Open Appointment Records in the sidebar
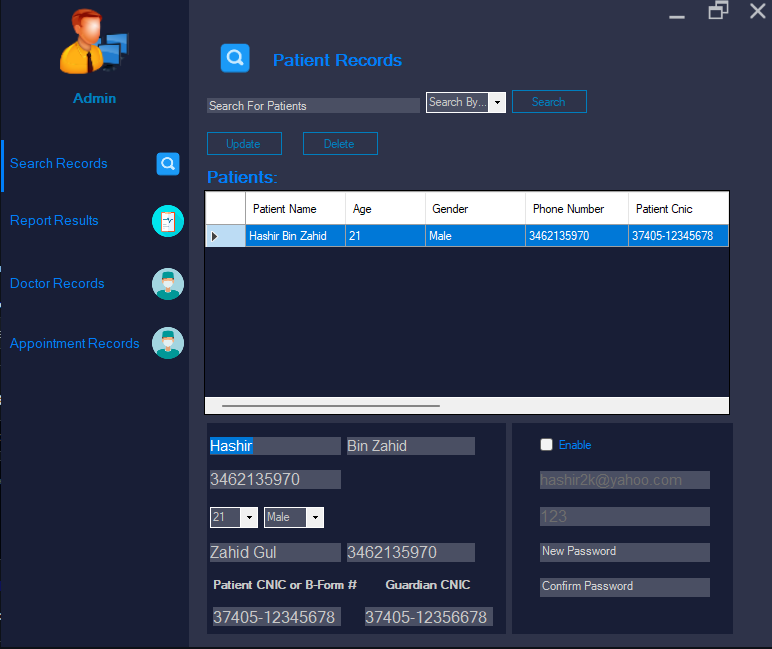 click(x=75, y=343)
